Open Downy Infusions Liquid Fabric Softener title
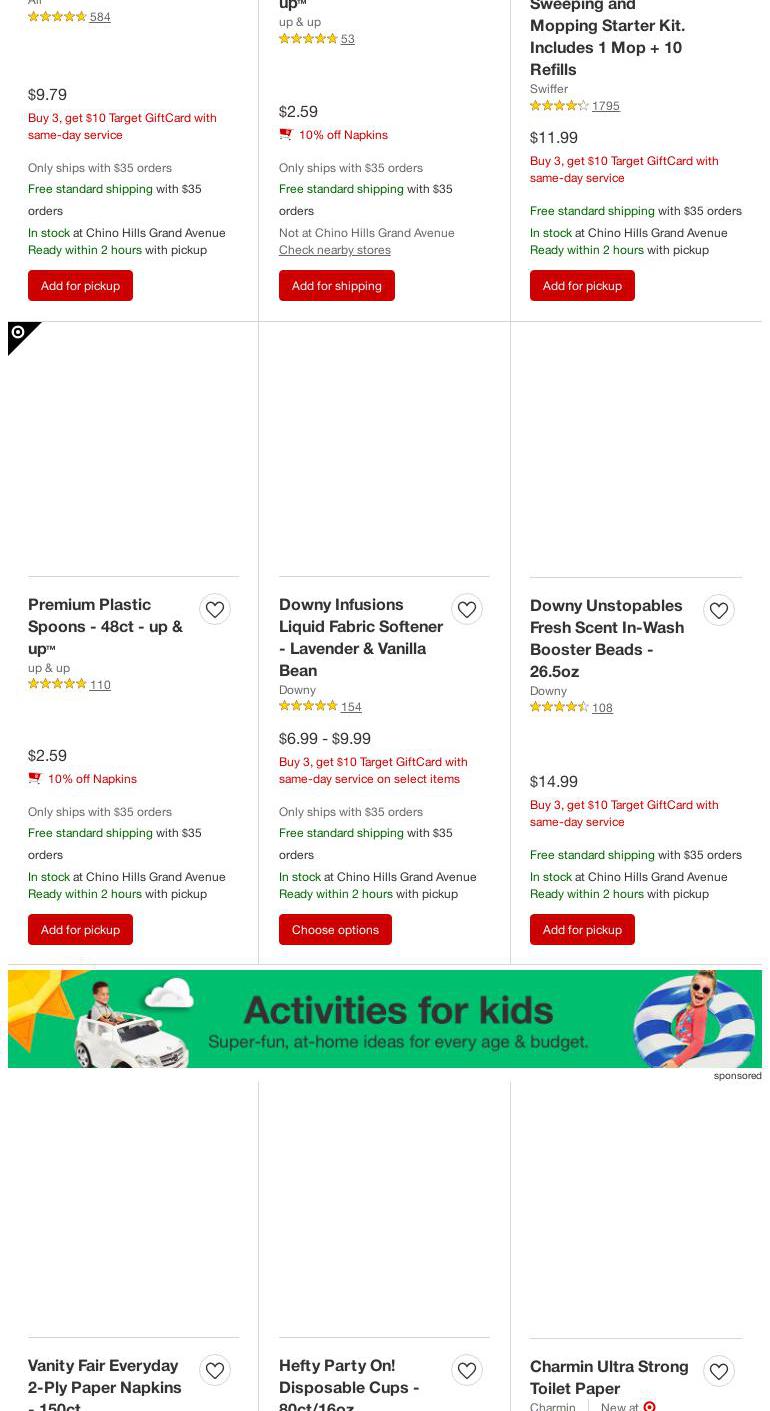This screenshot has height=1411, width=770. [361, 637]
